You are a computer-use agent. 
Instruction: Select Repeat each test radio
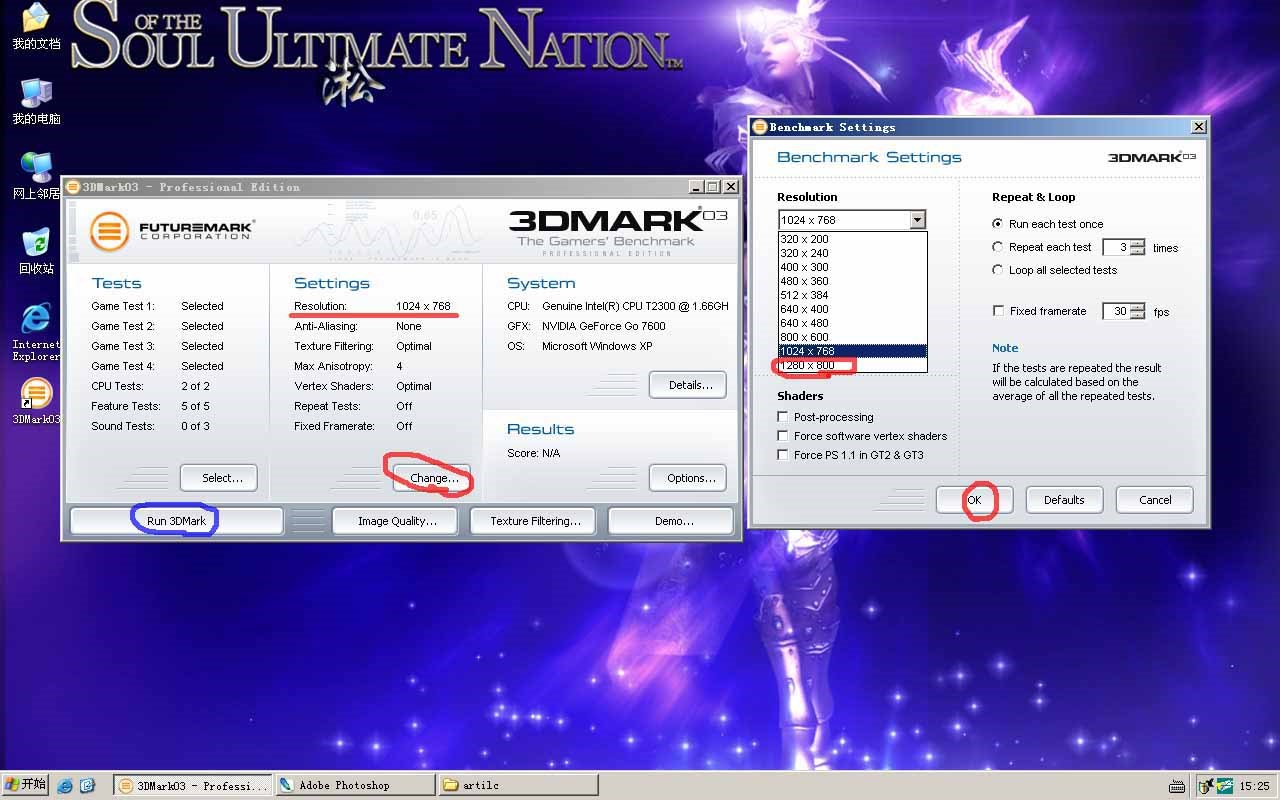[998, 247]
